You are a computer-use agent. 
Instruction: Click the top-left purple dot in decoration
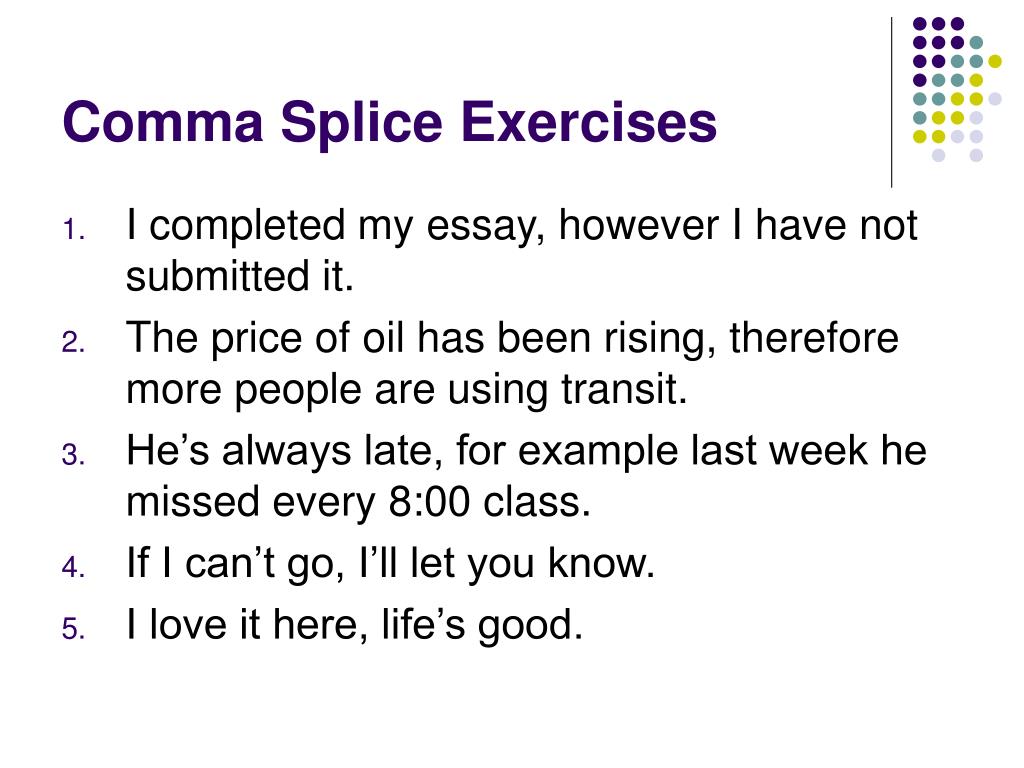coord(920,24)
